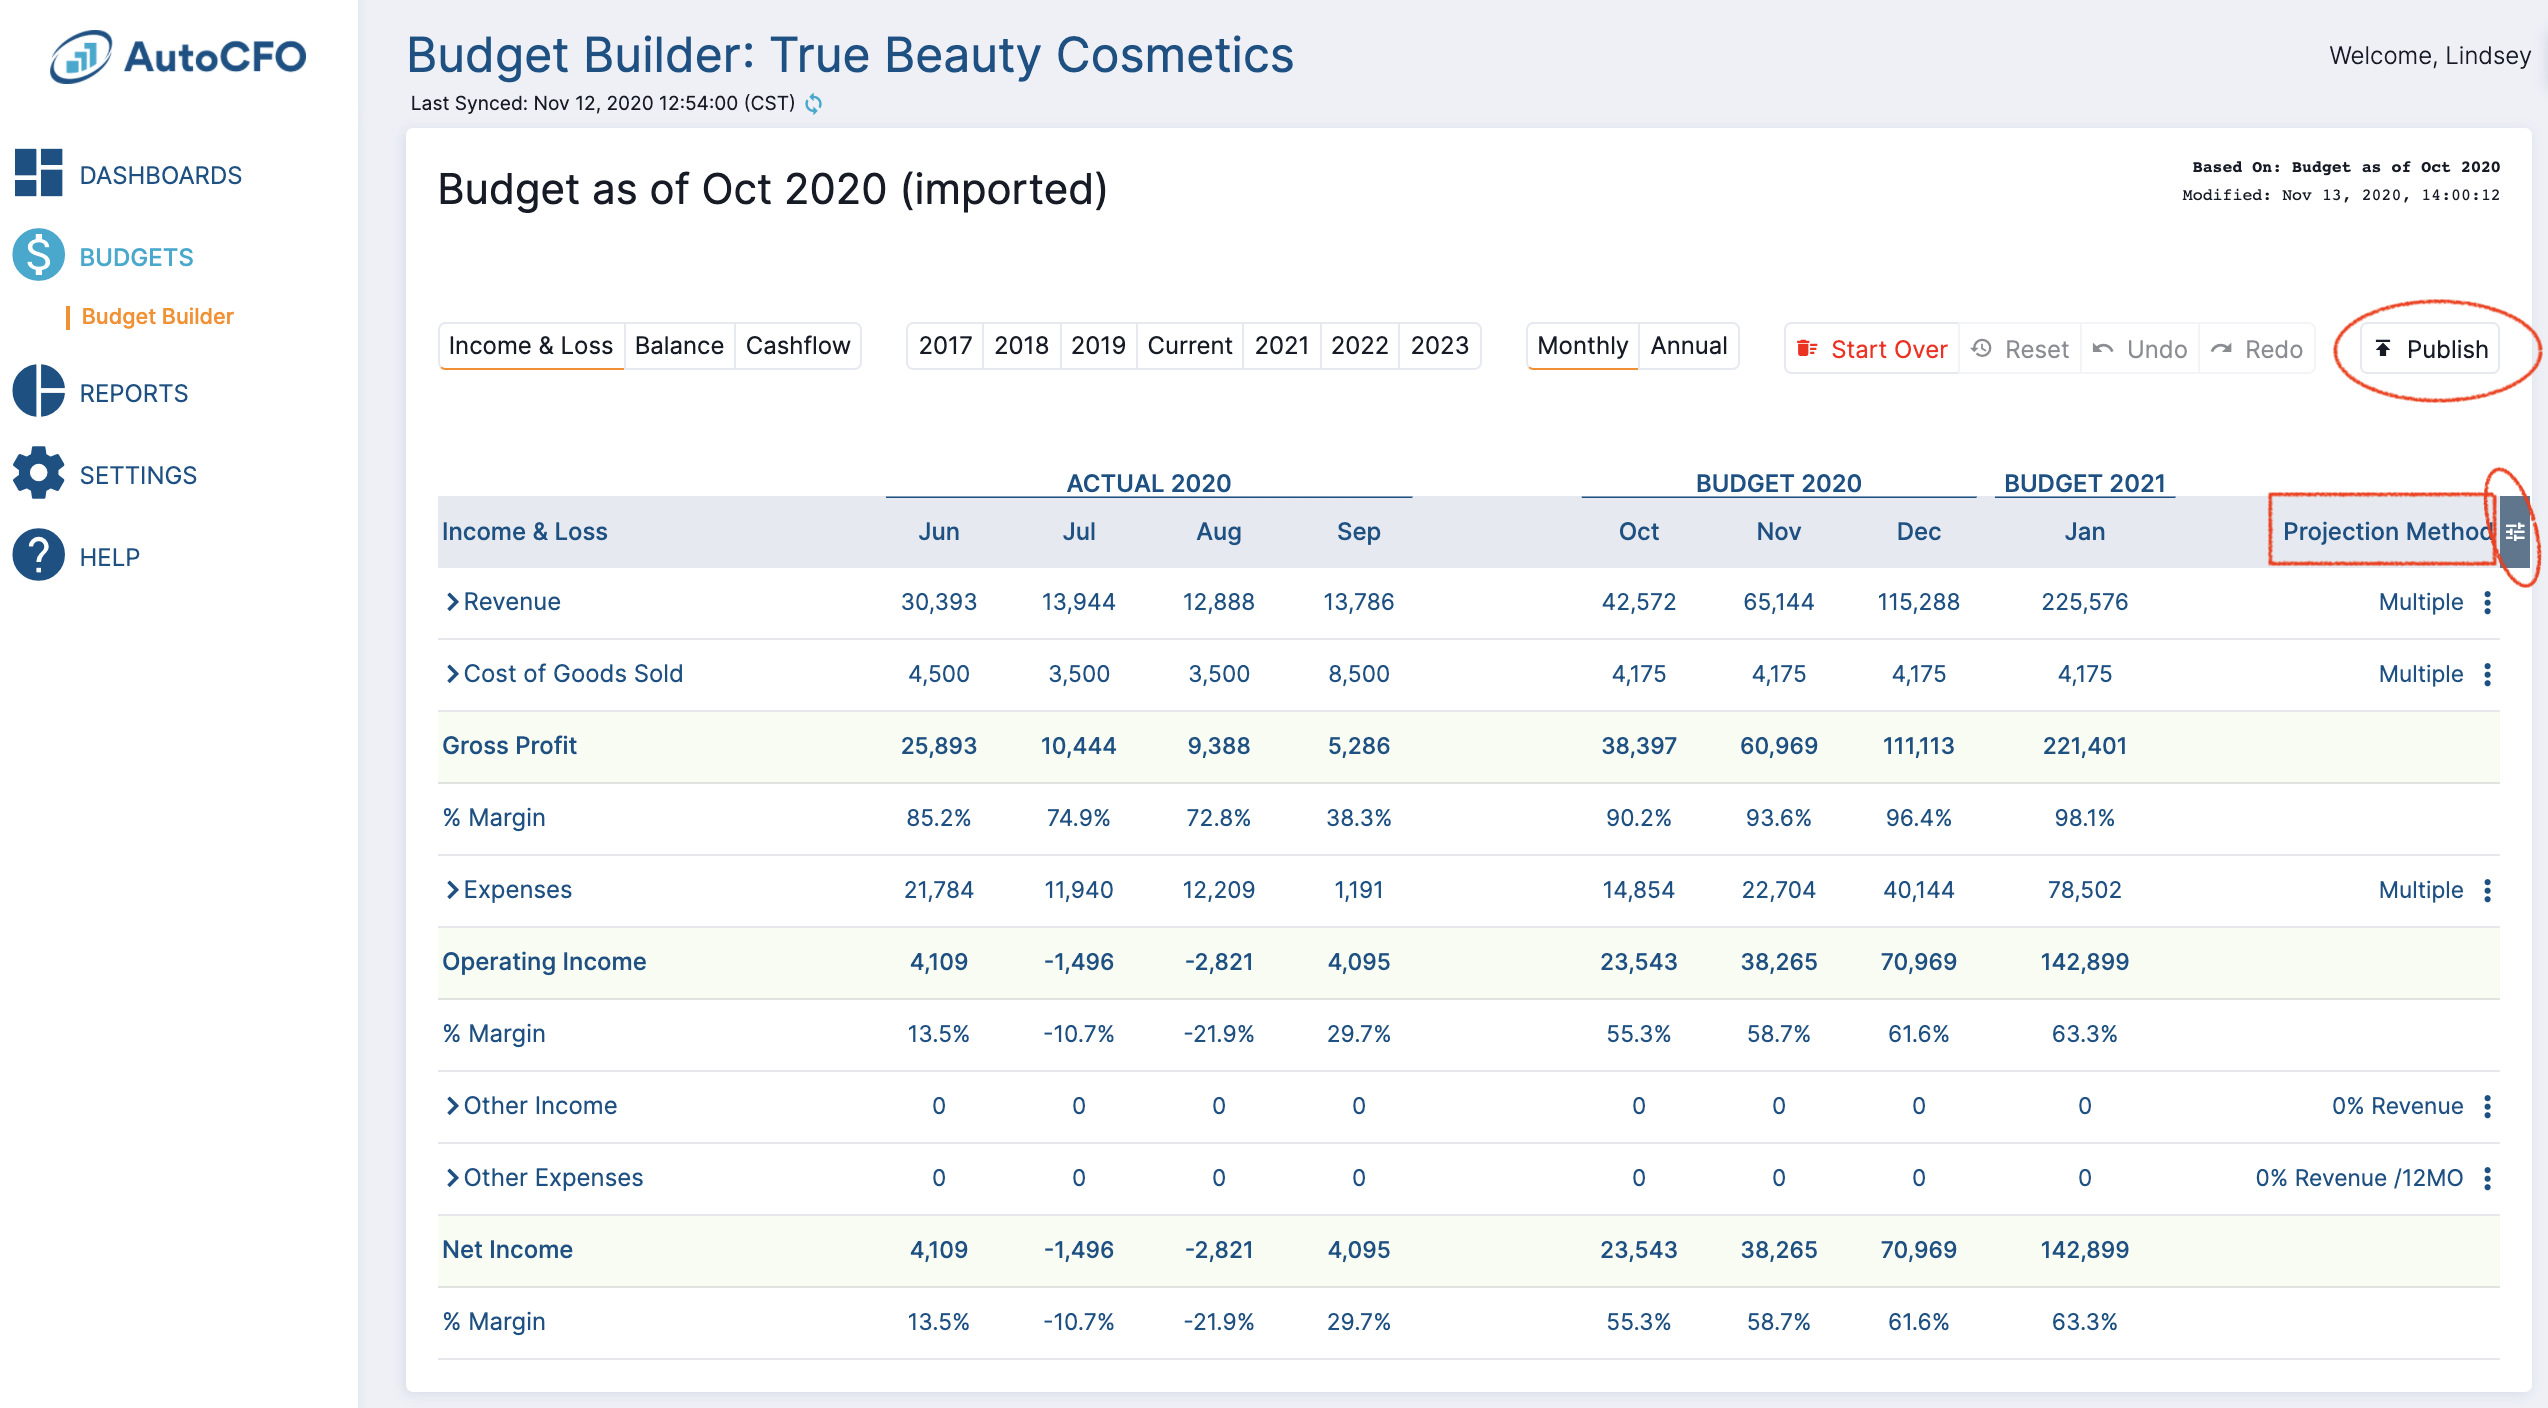Click Operating Income row label
The height and width of the screenshot is (1408, 2548).
(545, 962)
